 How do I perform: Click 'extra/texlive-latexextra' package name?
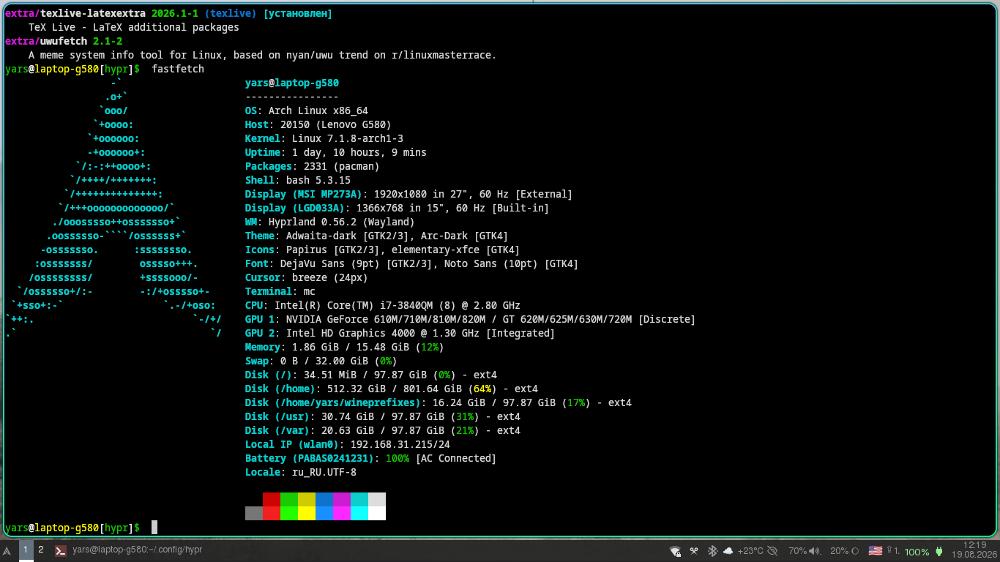pos(75,13)
